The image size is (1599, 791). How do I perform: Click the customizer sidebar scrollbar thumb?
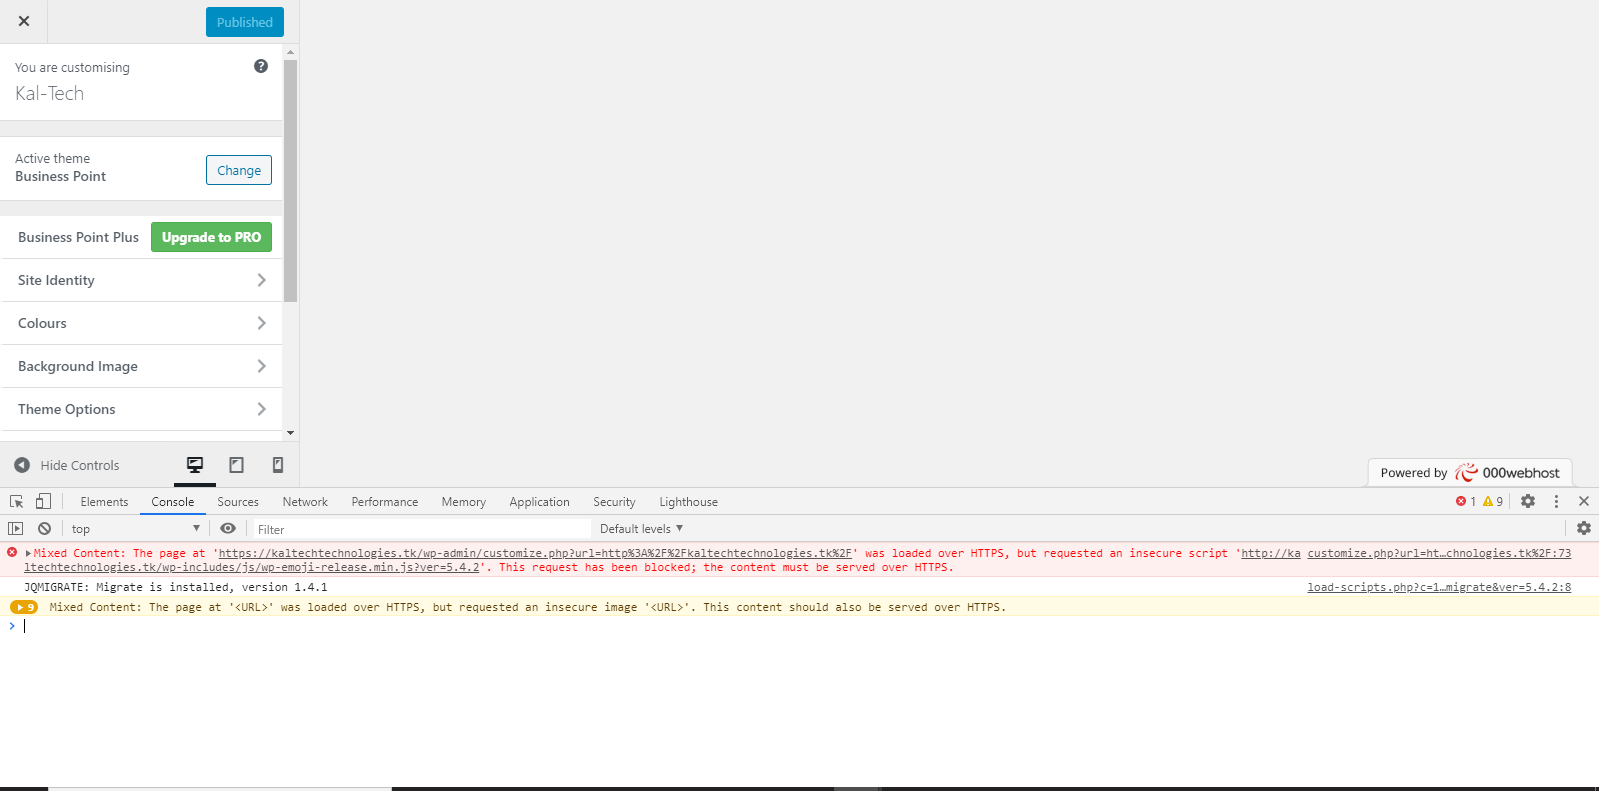coord(290,180)
